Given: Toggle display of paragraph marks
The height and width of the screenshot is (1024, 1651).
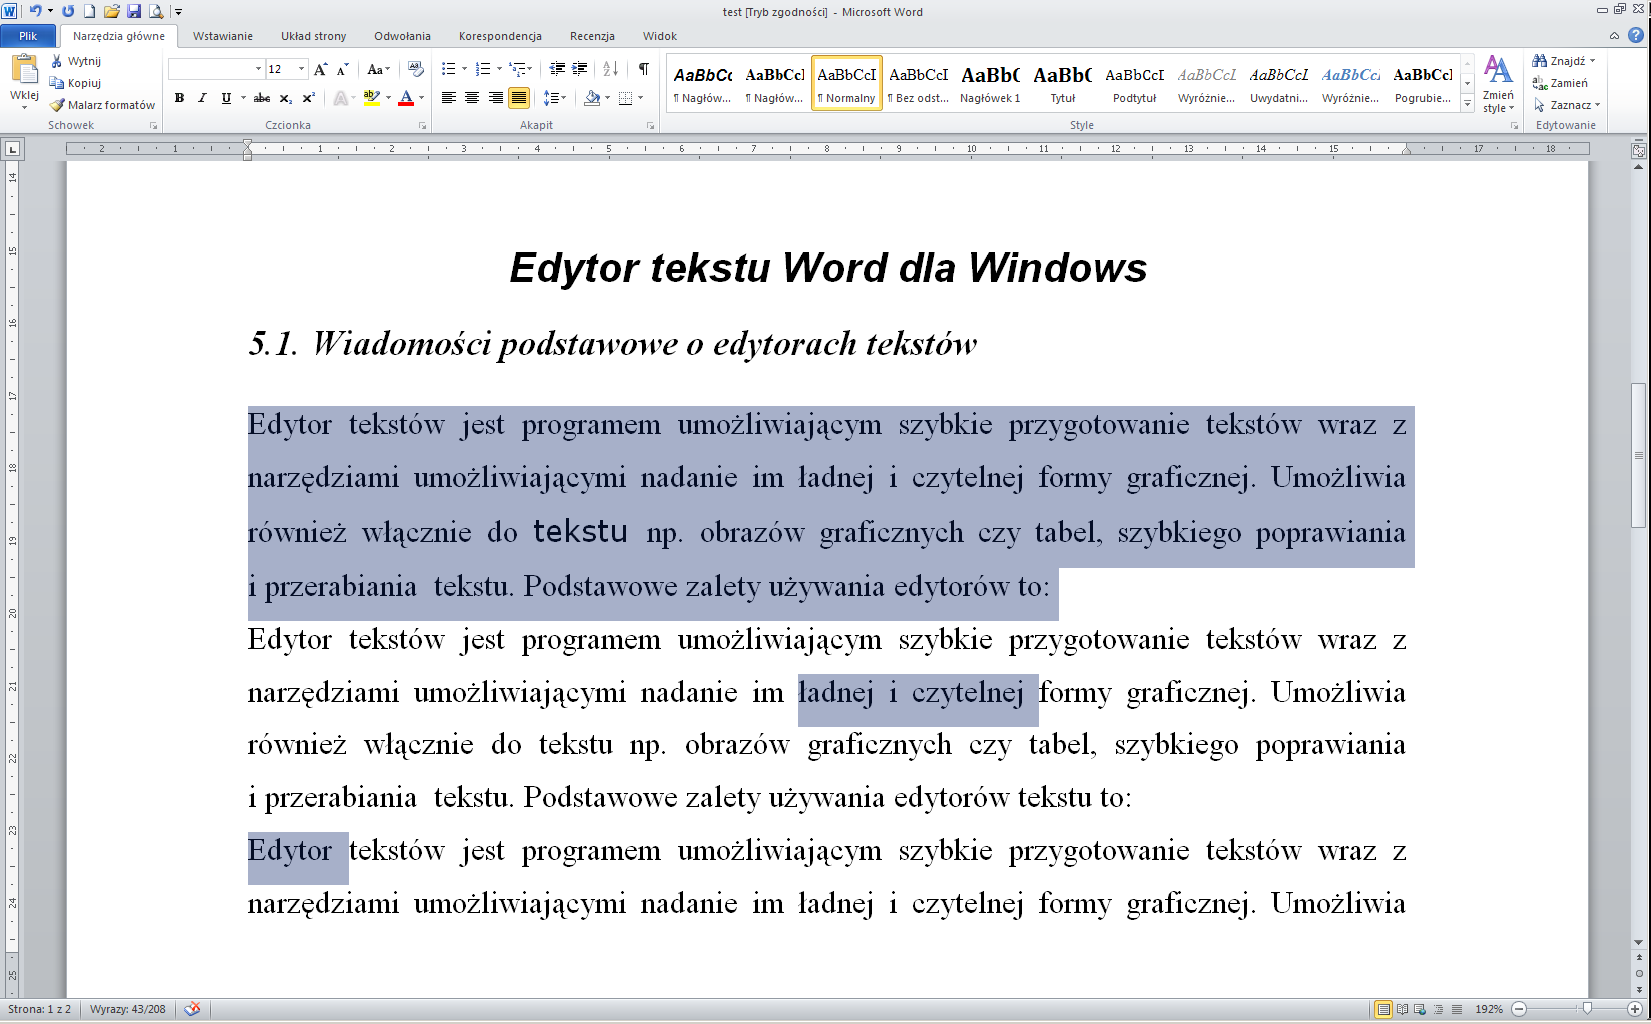Looking at the screenshot, I should coord(644,69).
